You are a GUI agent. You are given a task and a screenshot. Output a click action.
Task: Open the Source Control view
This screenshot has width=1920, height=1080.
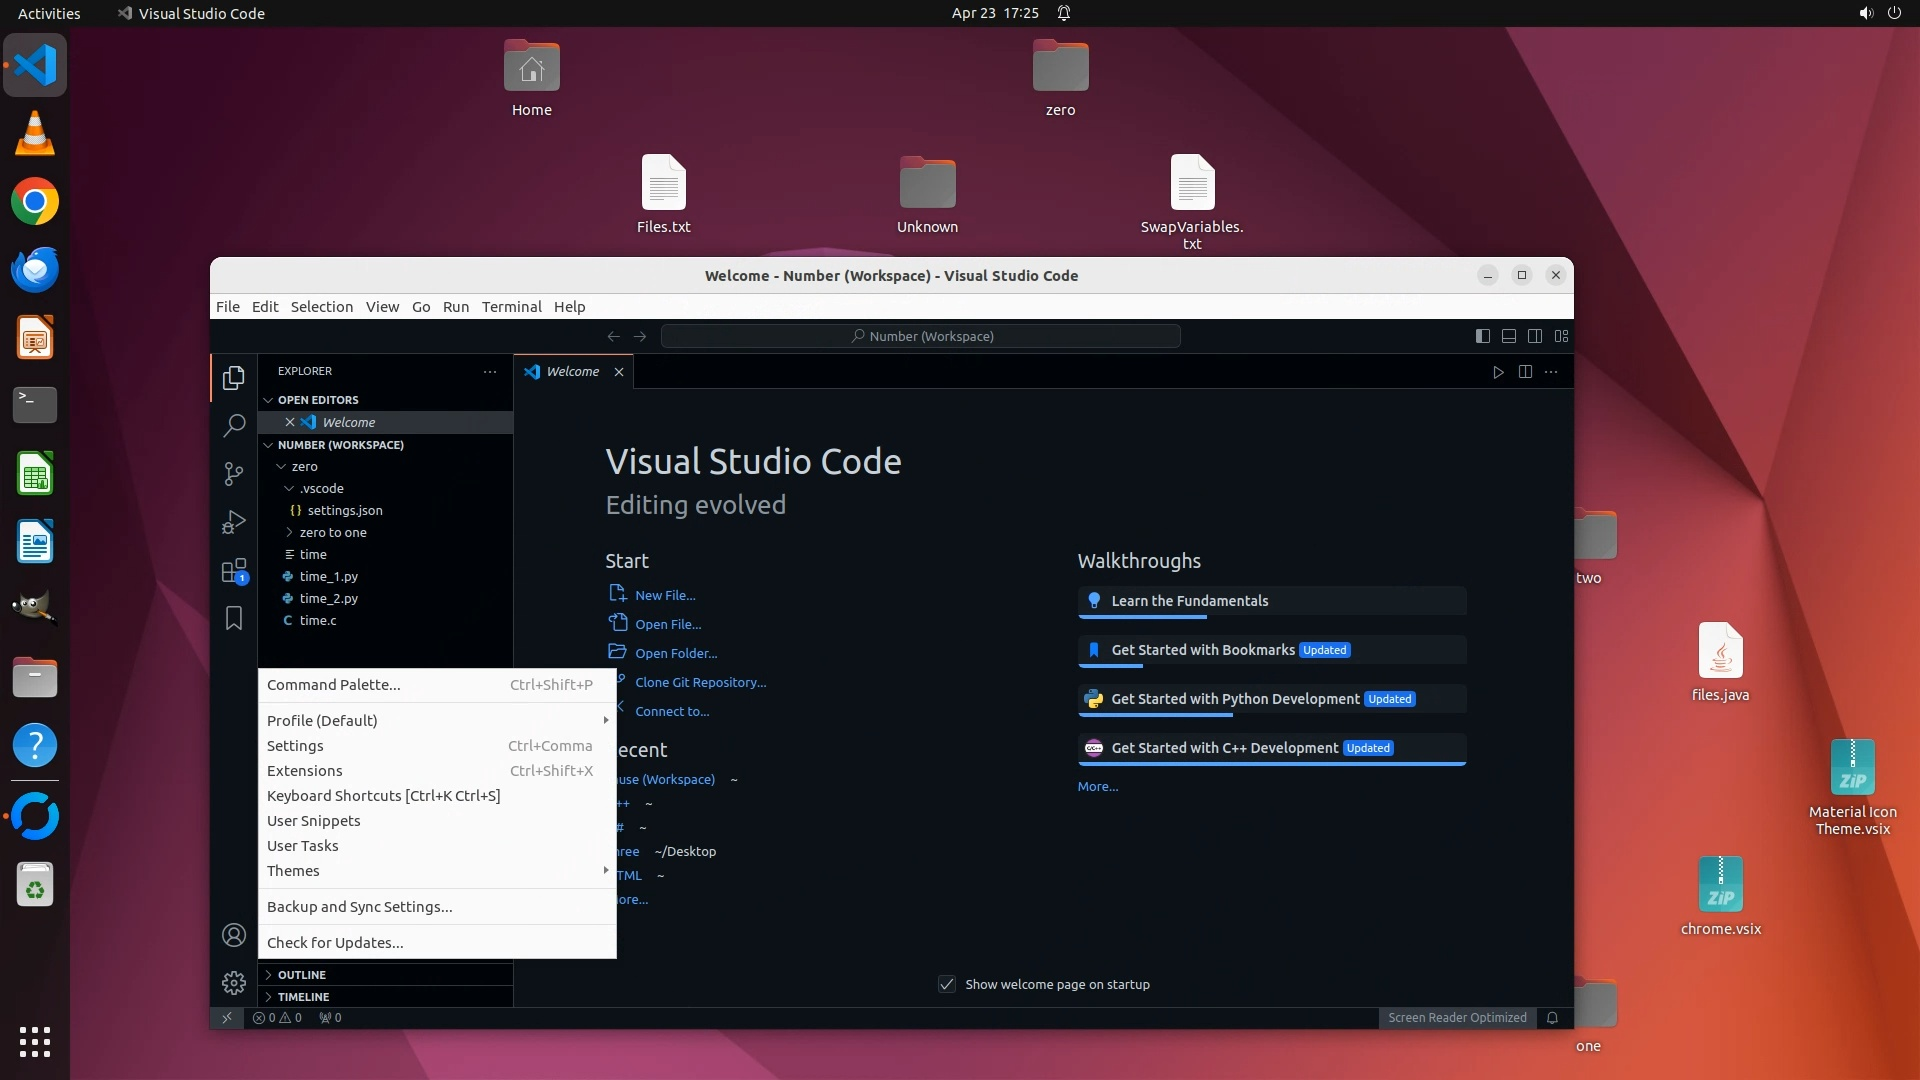[233, 474]
